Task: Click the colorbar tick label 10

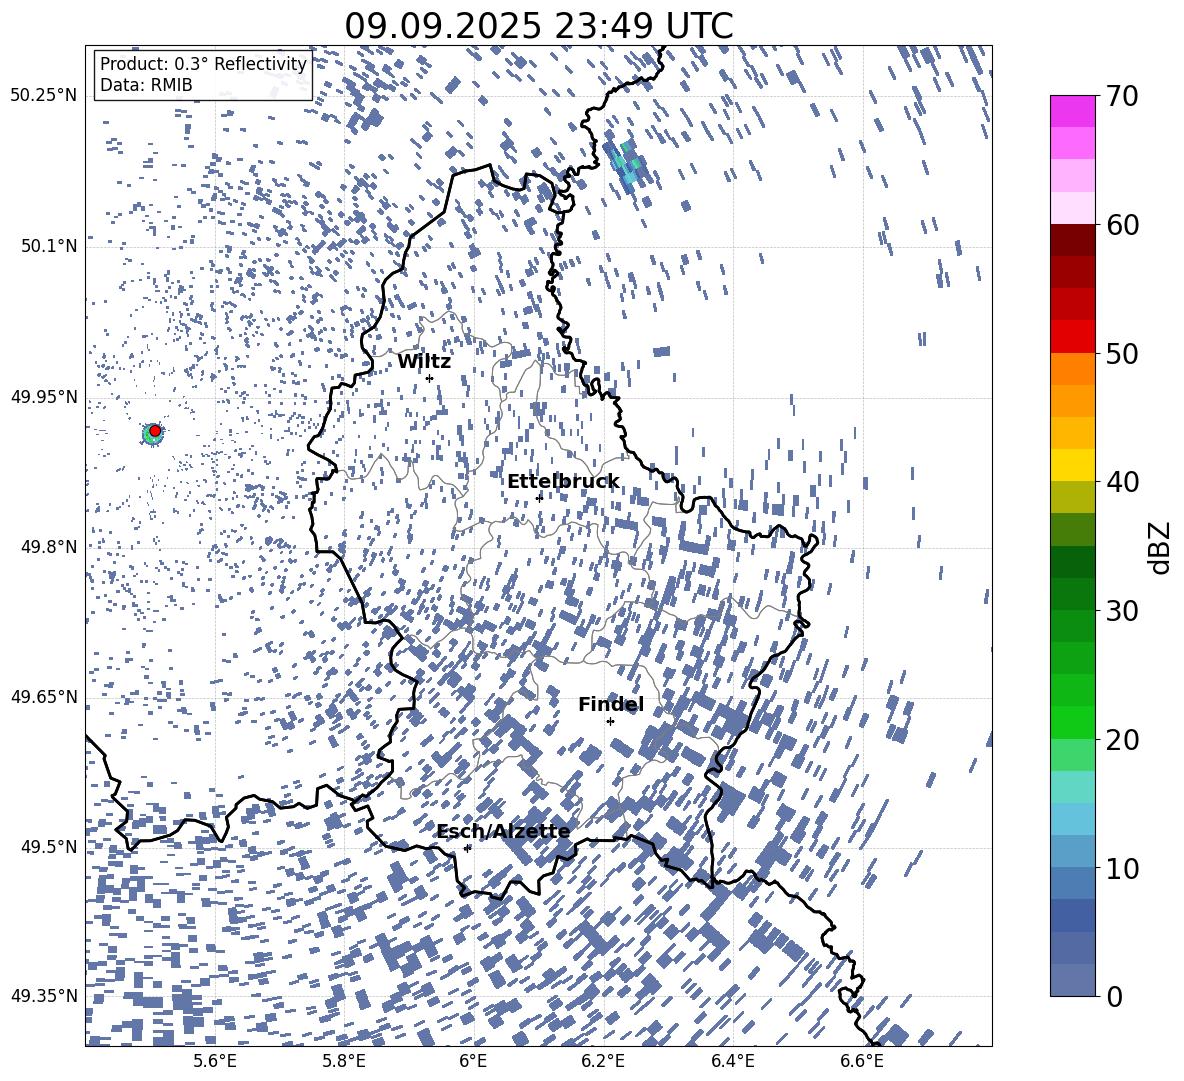Action: tap(1122, 868)
